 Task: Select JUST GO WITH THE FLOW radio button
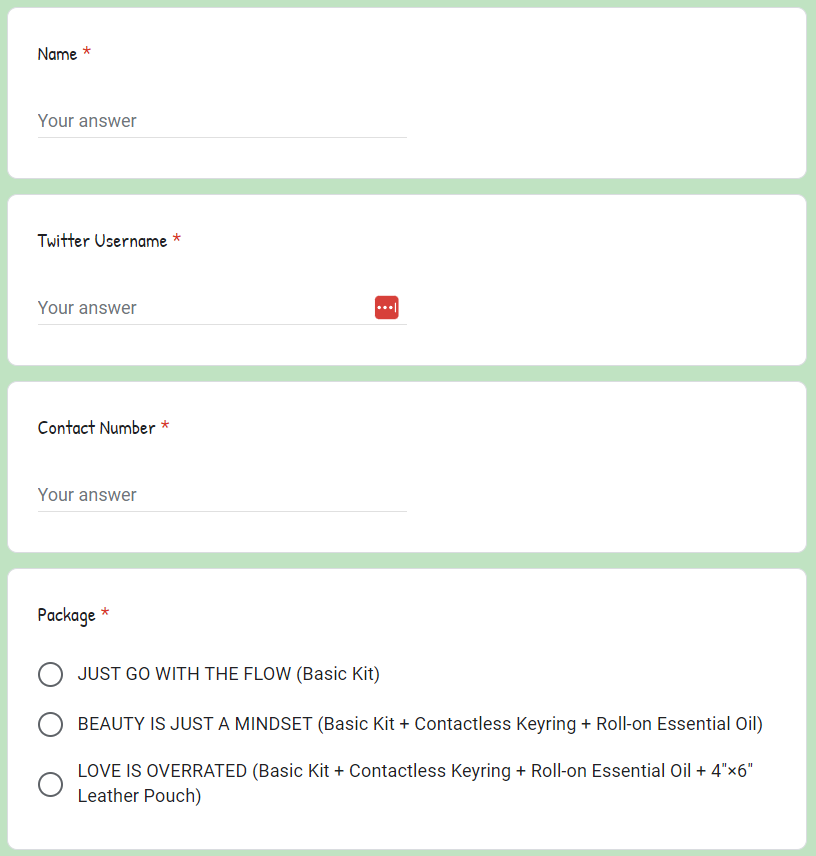(x=50, y=674)
